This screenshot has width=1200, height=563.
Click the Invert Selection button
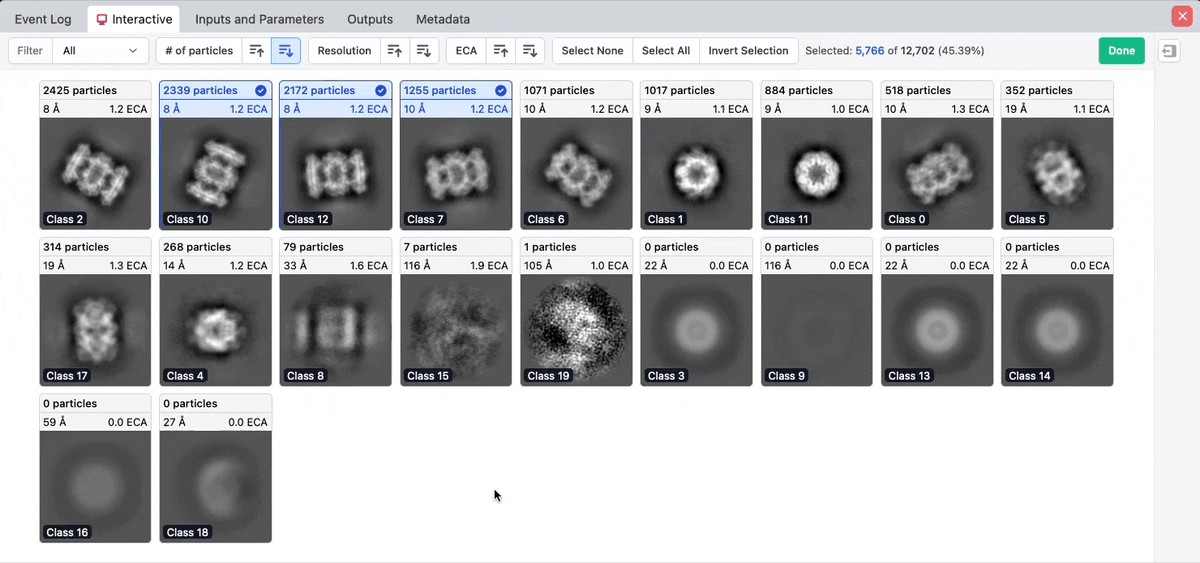pos(749,51)
